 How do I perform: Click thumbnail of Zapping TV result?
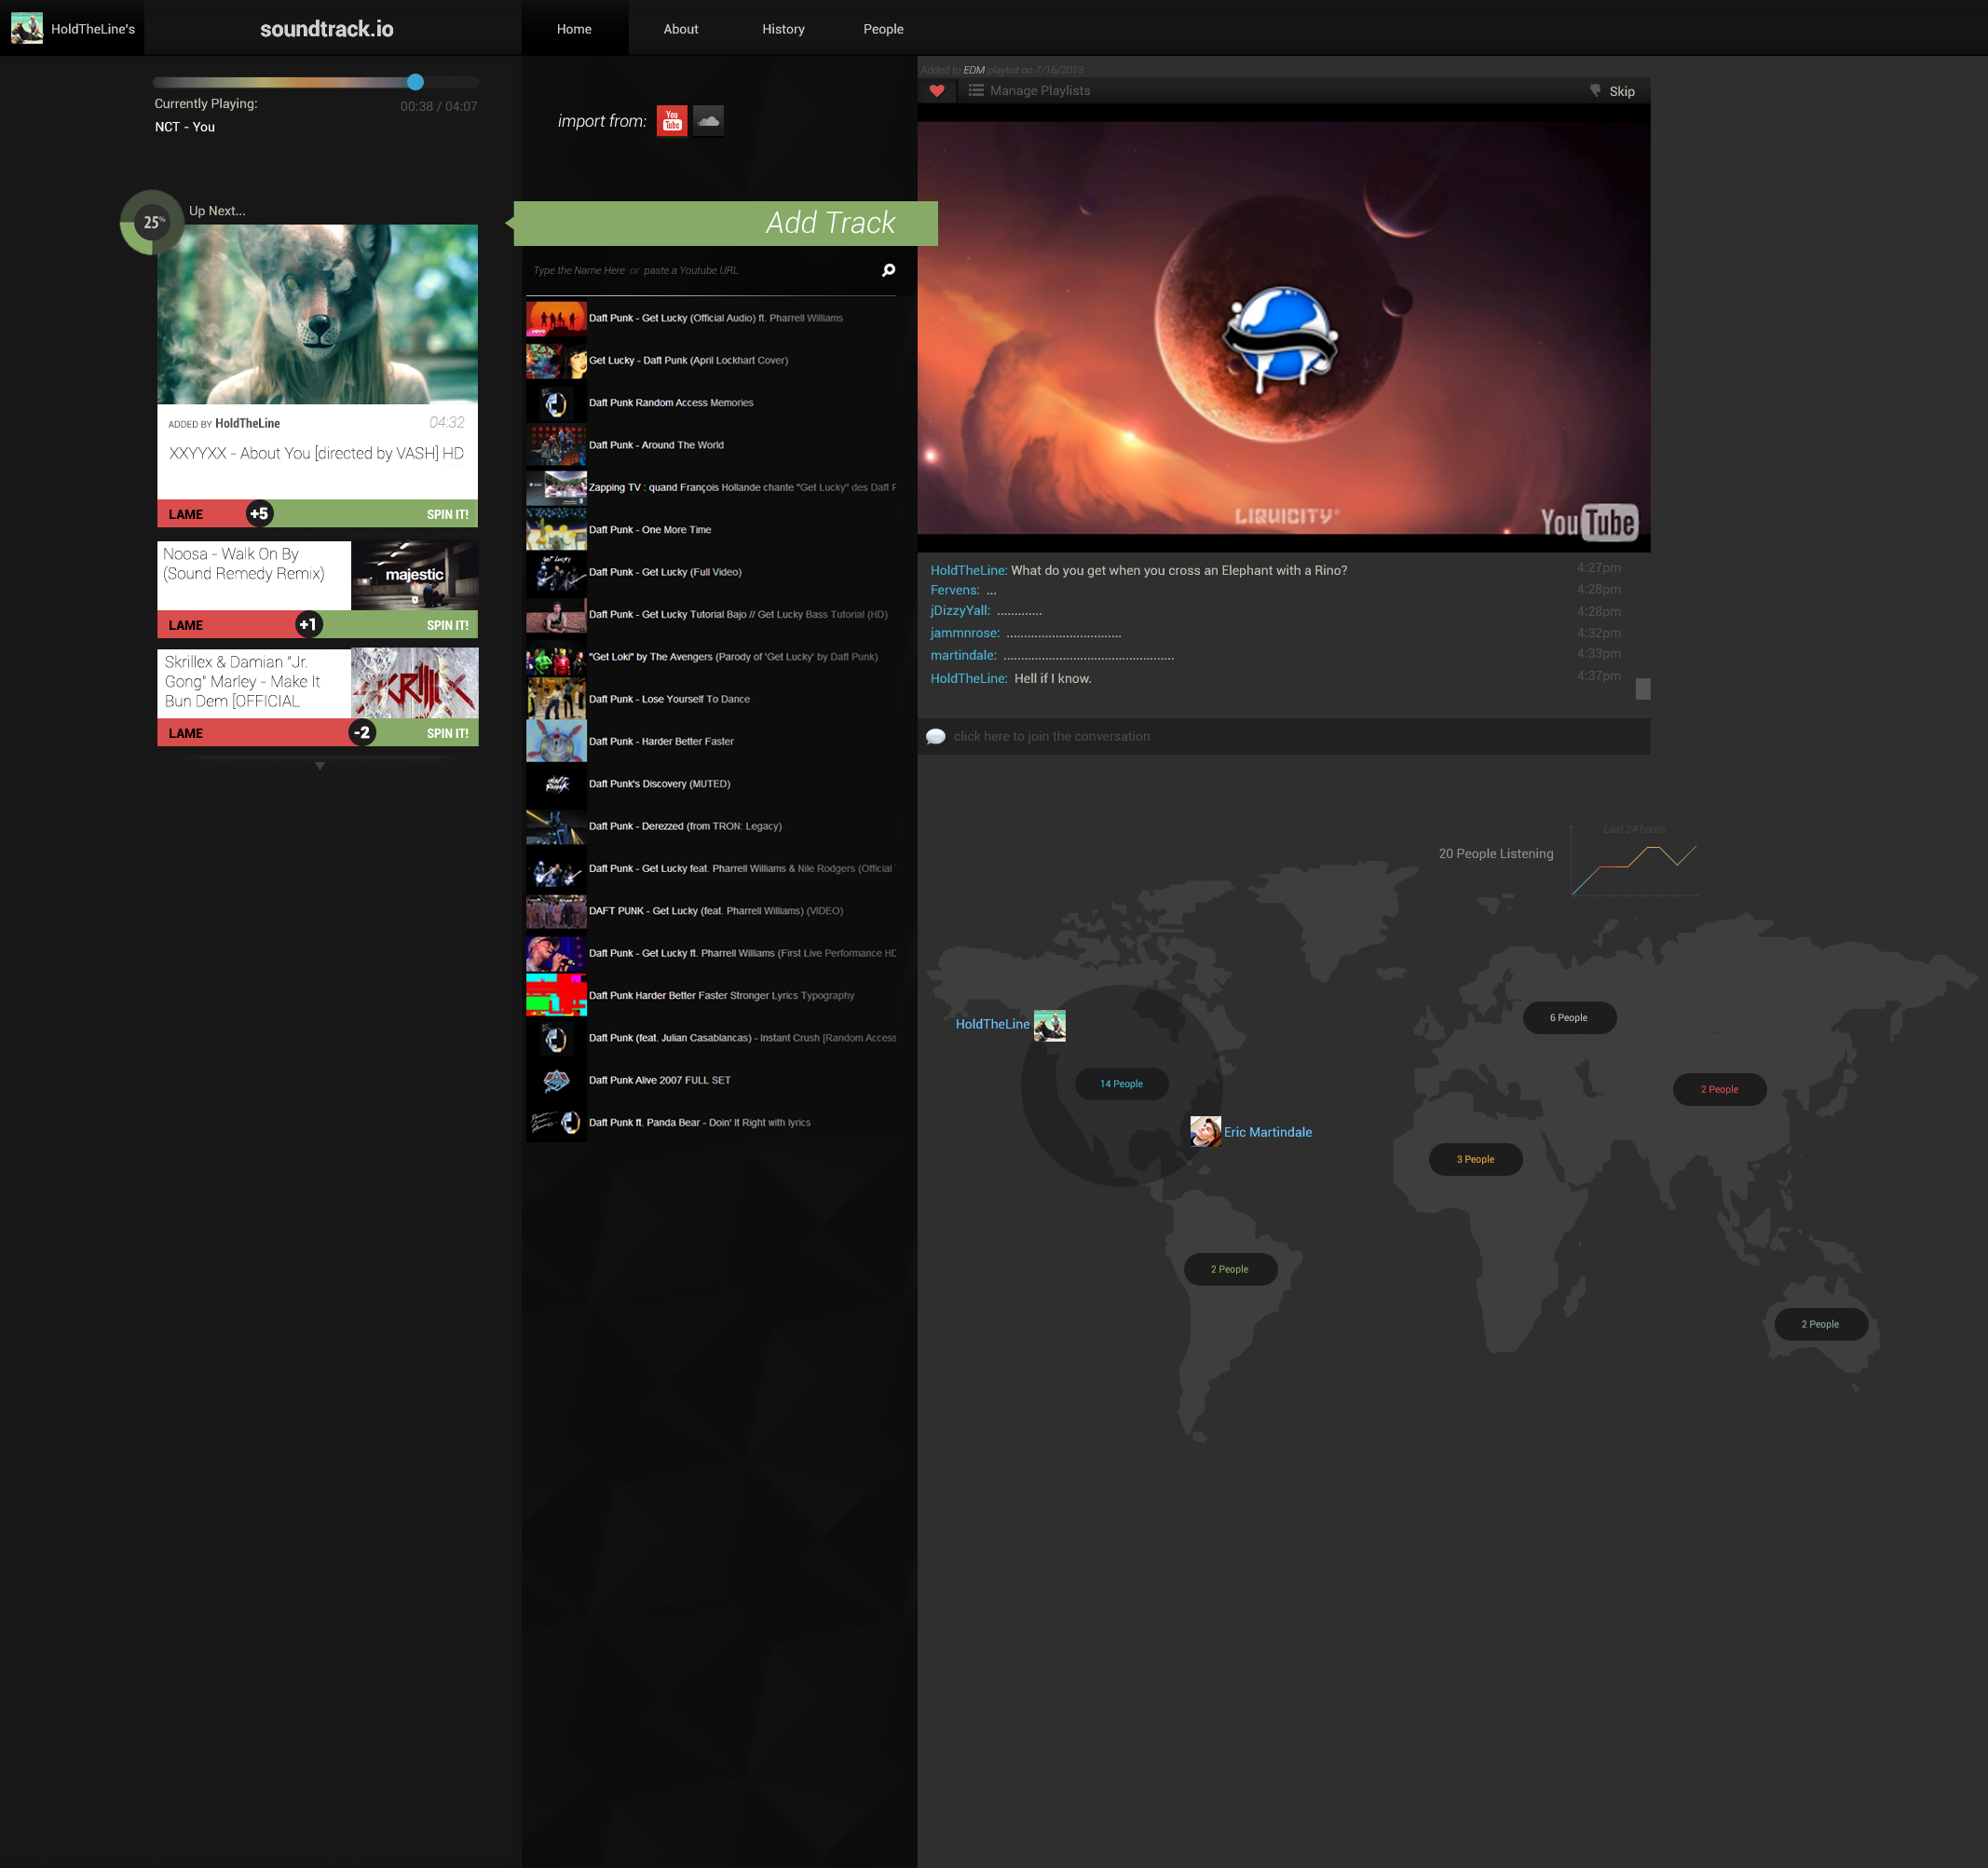556,488
